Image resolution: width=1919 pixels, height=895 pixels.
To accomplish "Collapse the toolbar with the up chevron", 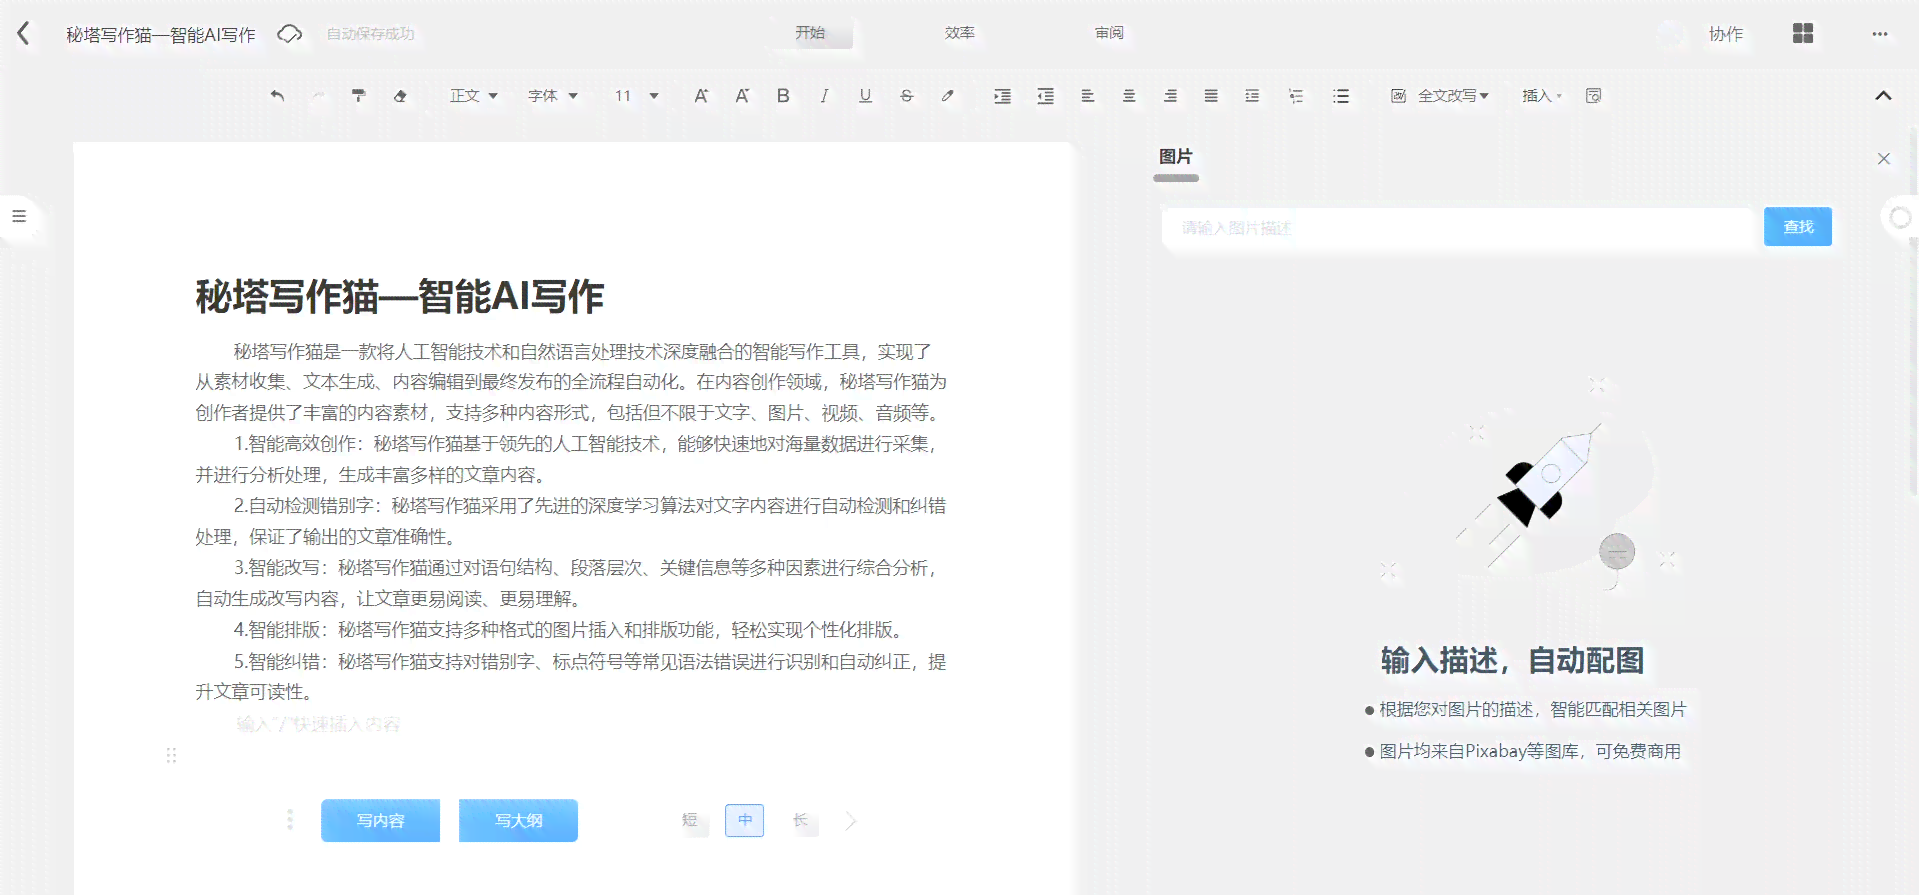I will click(1883, 96).
